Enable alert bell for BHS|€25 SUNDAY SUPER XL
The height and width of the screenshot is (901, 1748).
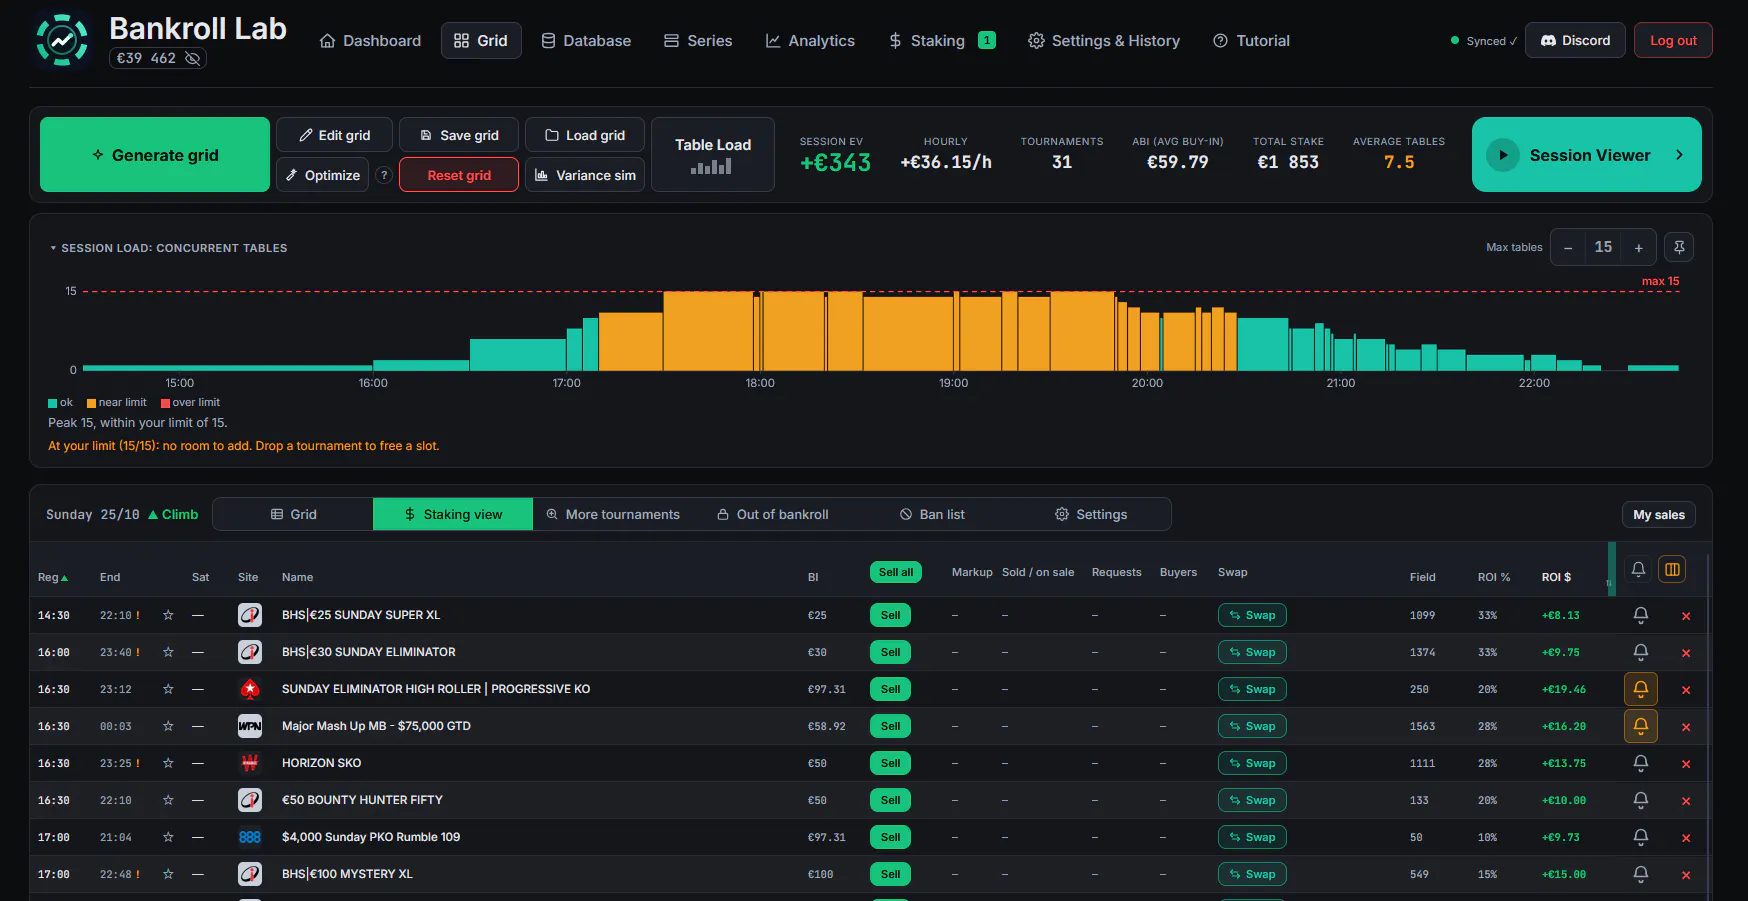[1640, 615]
